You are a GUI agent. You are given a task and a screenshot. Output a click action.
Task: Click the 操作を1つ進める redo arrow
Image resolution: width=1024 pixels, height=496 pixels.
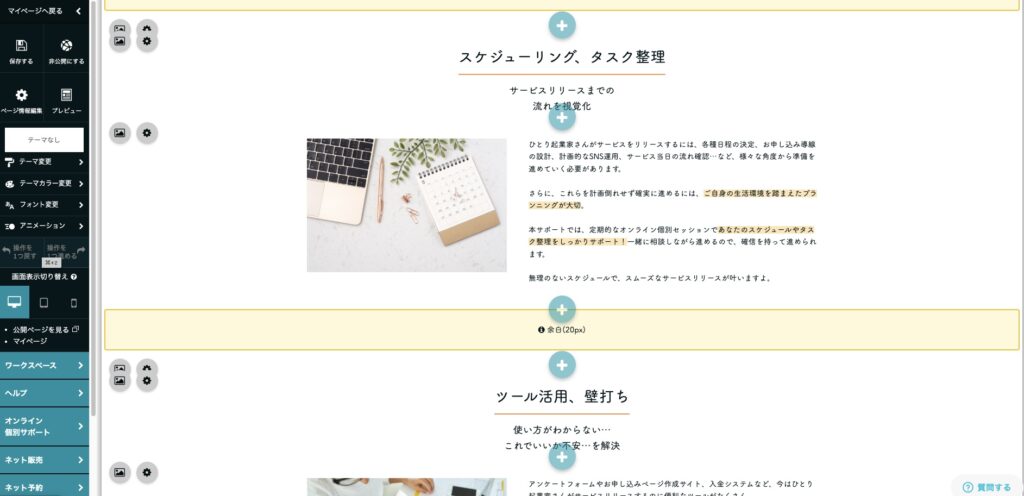click(x=81, y=250)
